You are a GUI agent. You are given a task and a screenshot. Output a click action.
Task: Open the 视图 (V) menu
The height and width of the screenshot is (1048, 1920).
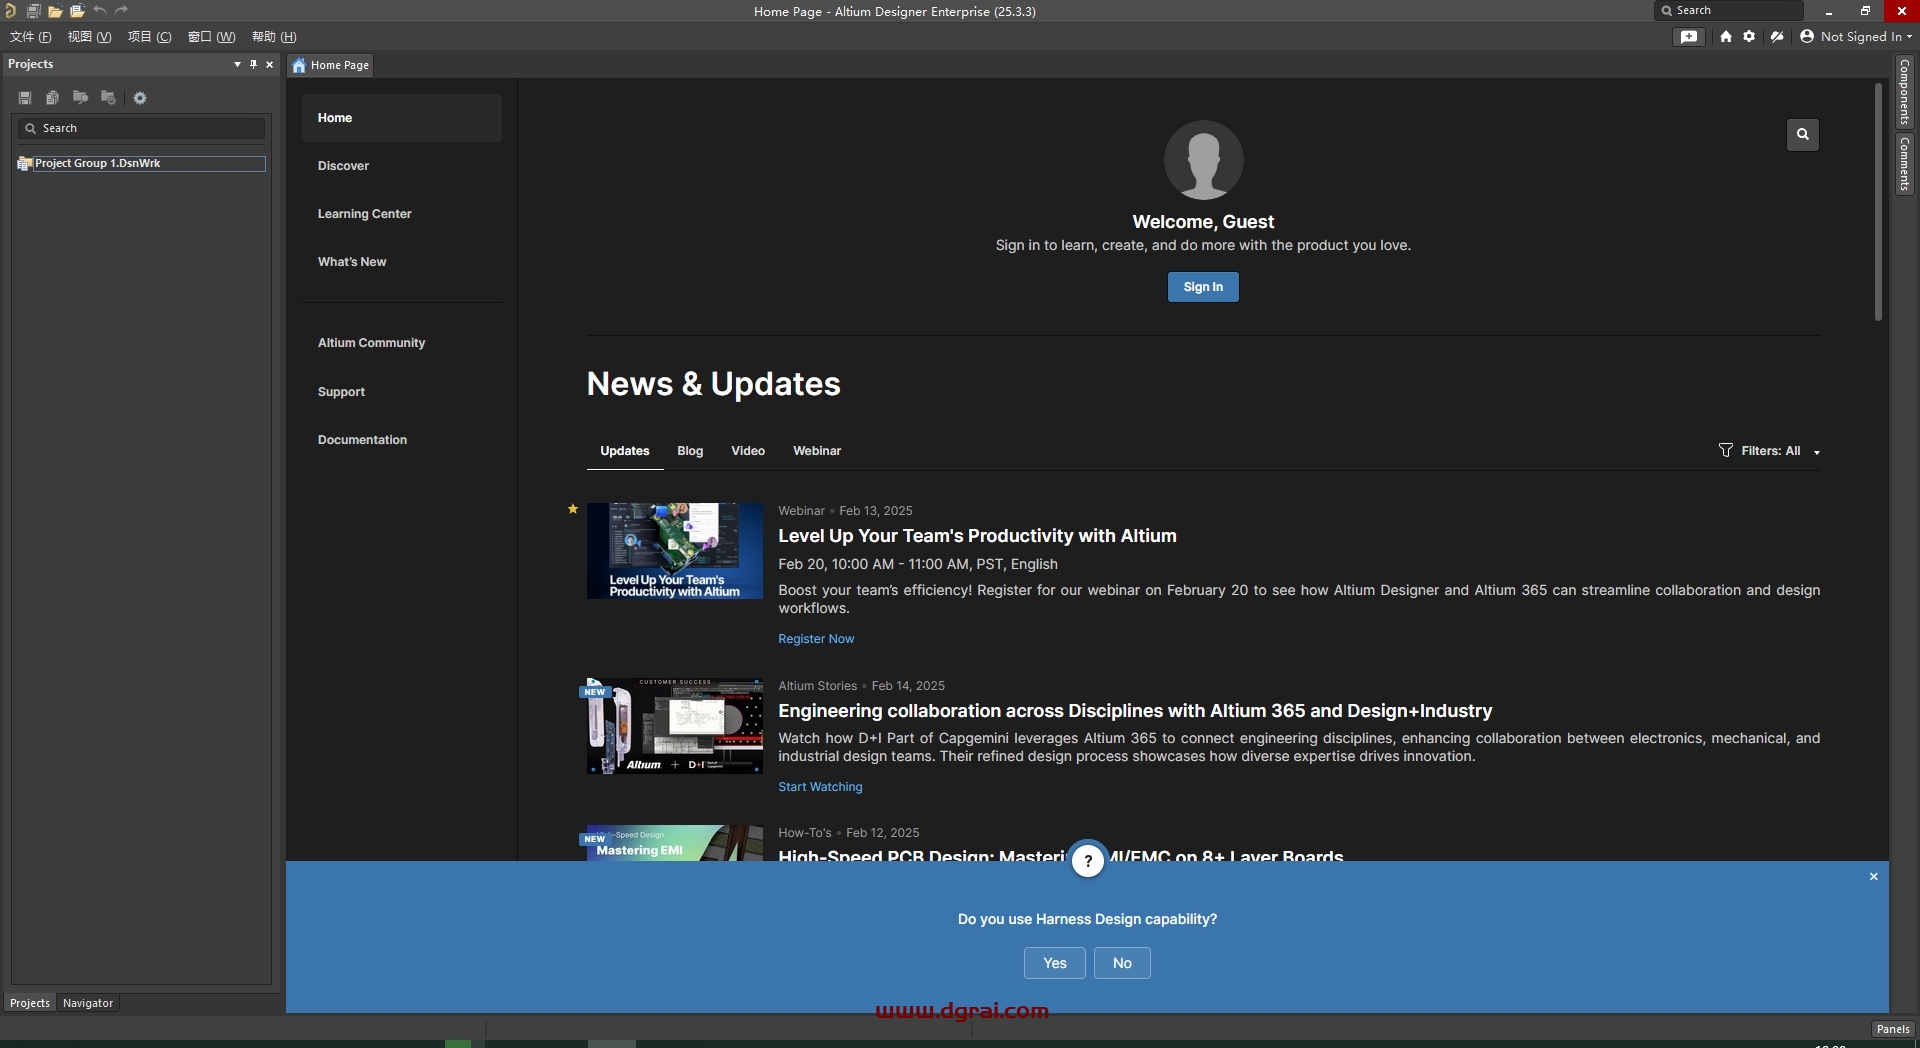click(89, 37)
